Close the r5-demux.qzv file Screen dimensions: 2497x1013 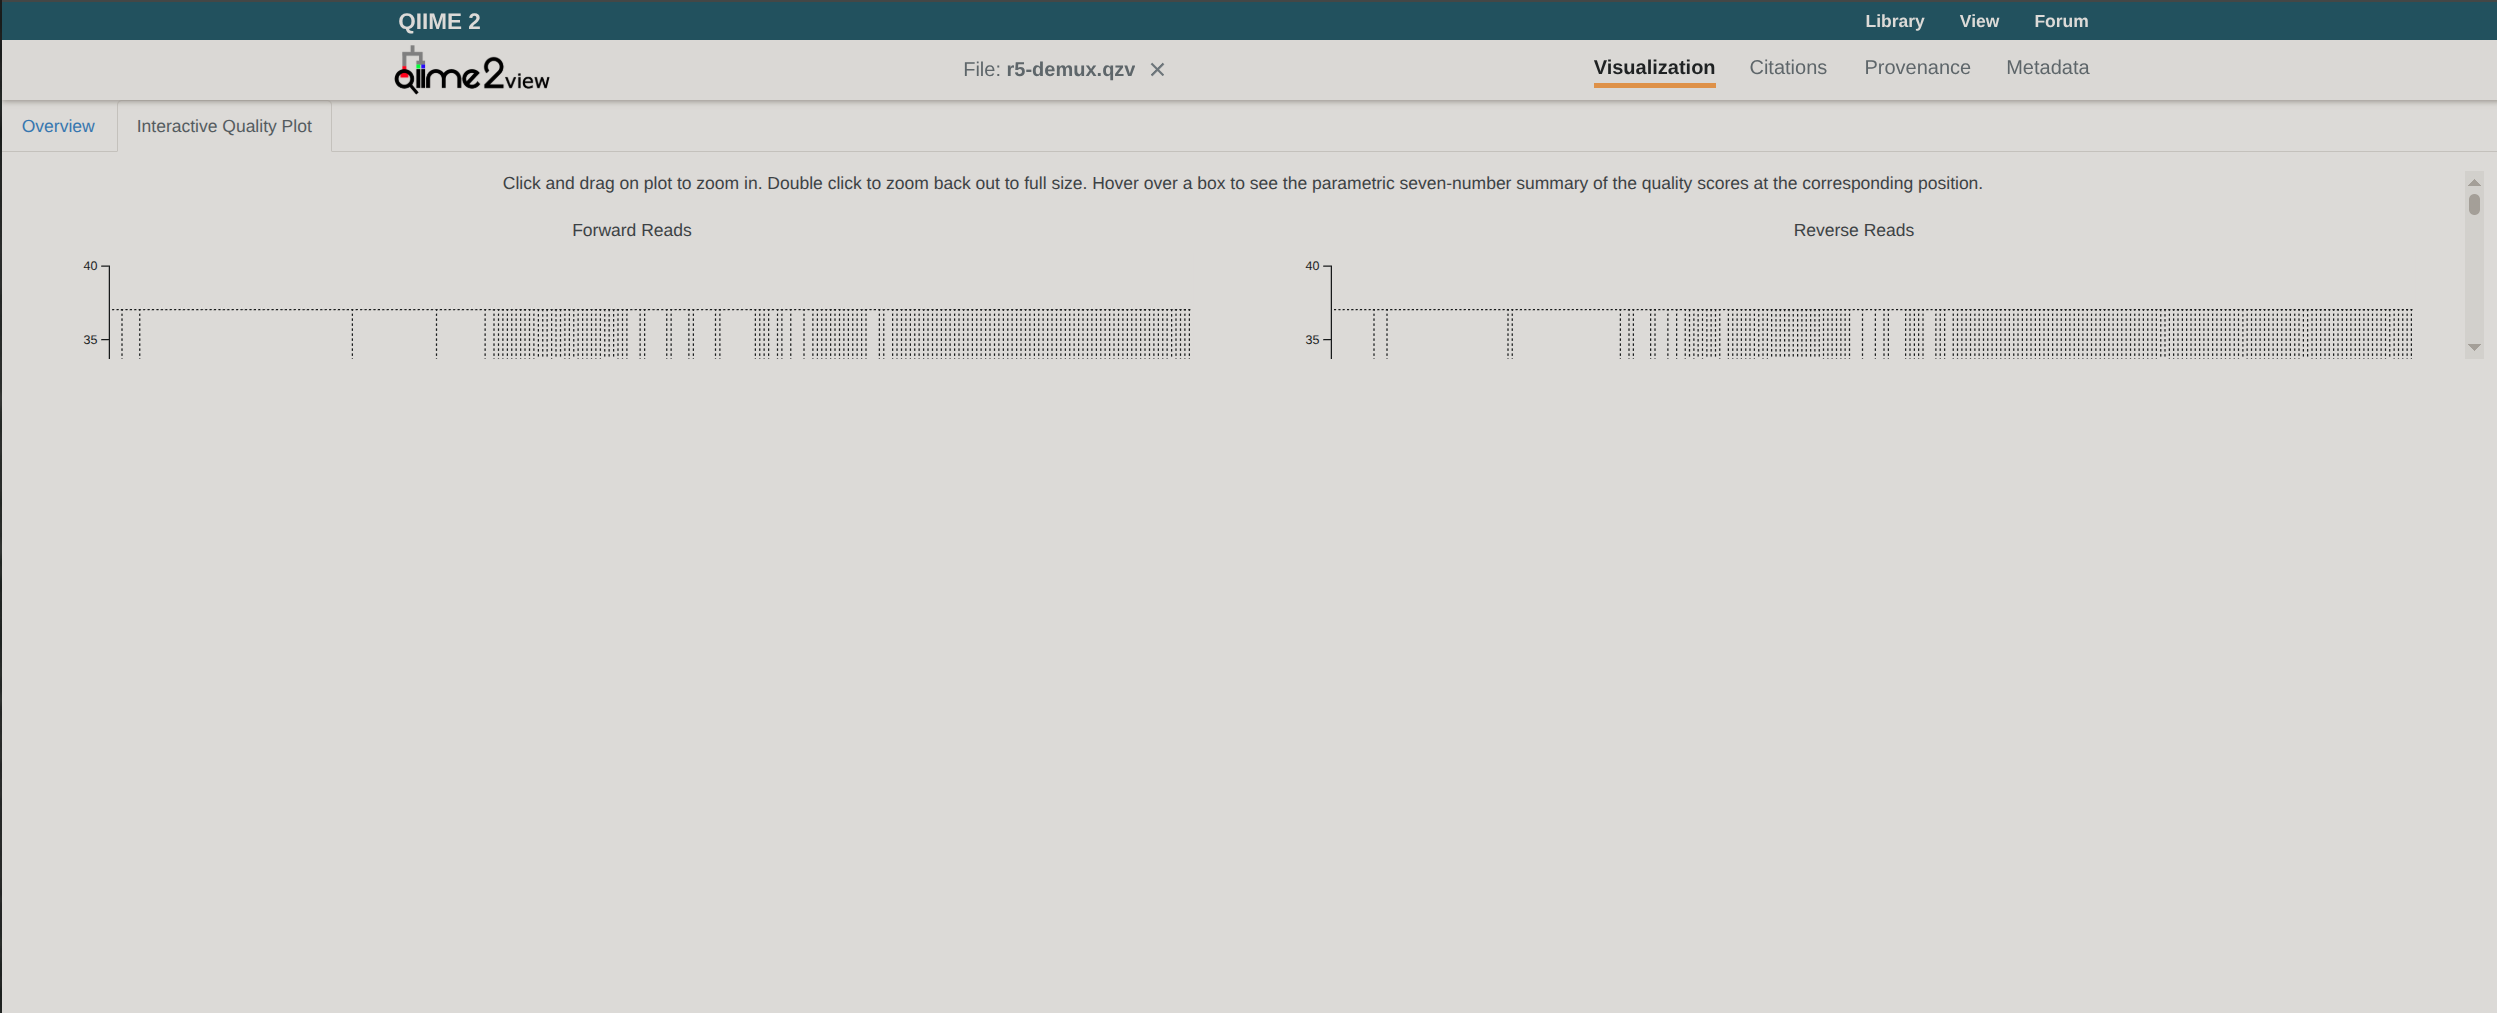click(x=1157, y=70)
